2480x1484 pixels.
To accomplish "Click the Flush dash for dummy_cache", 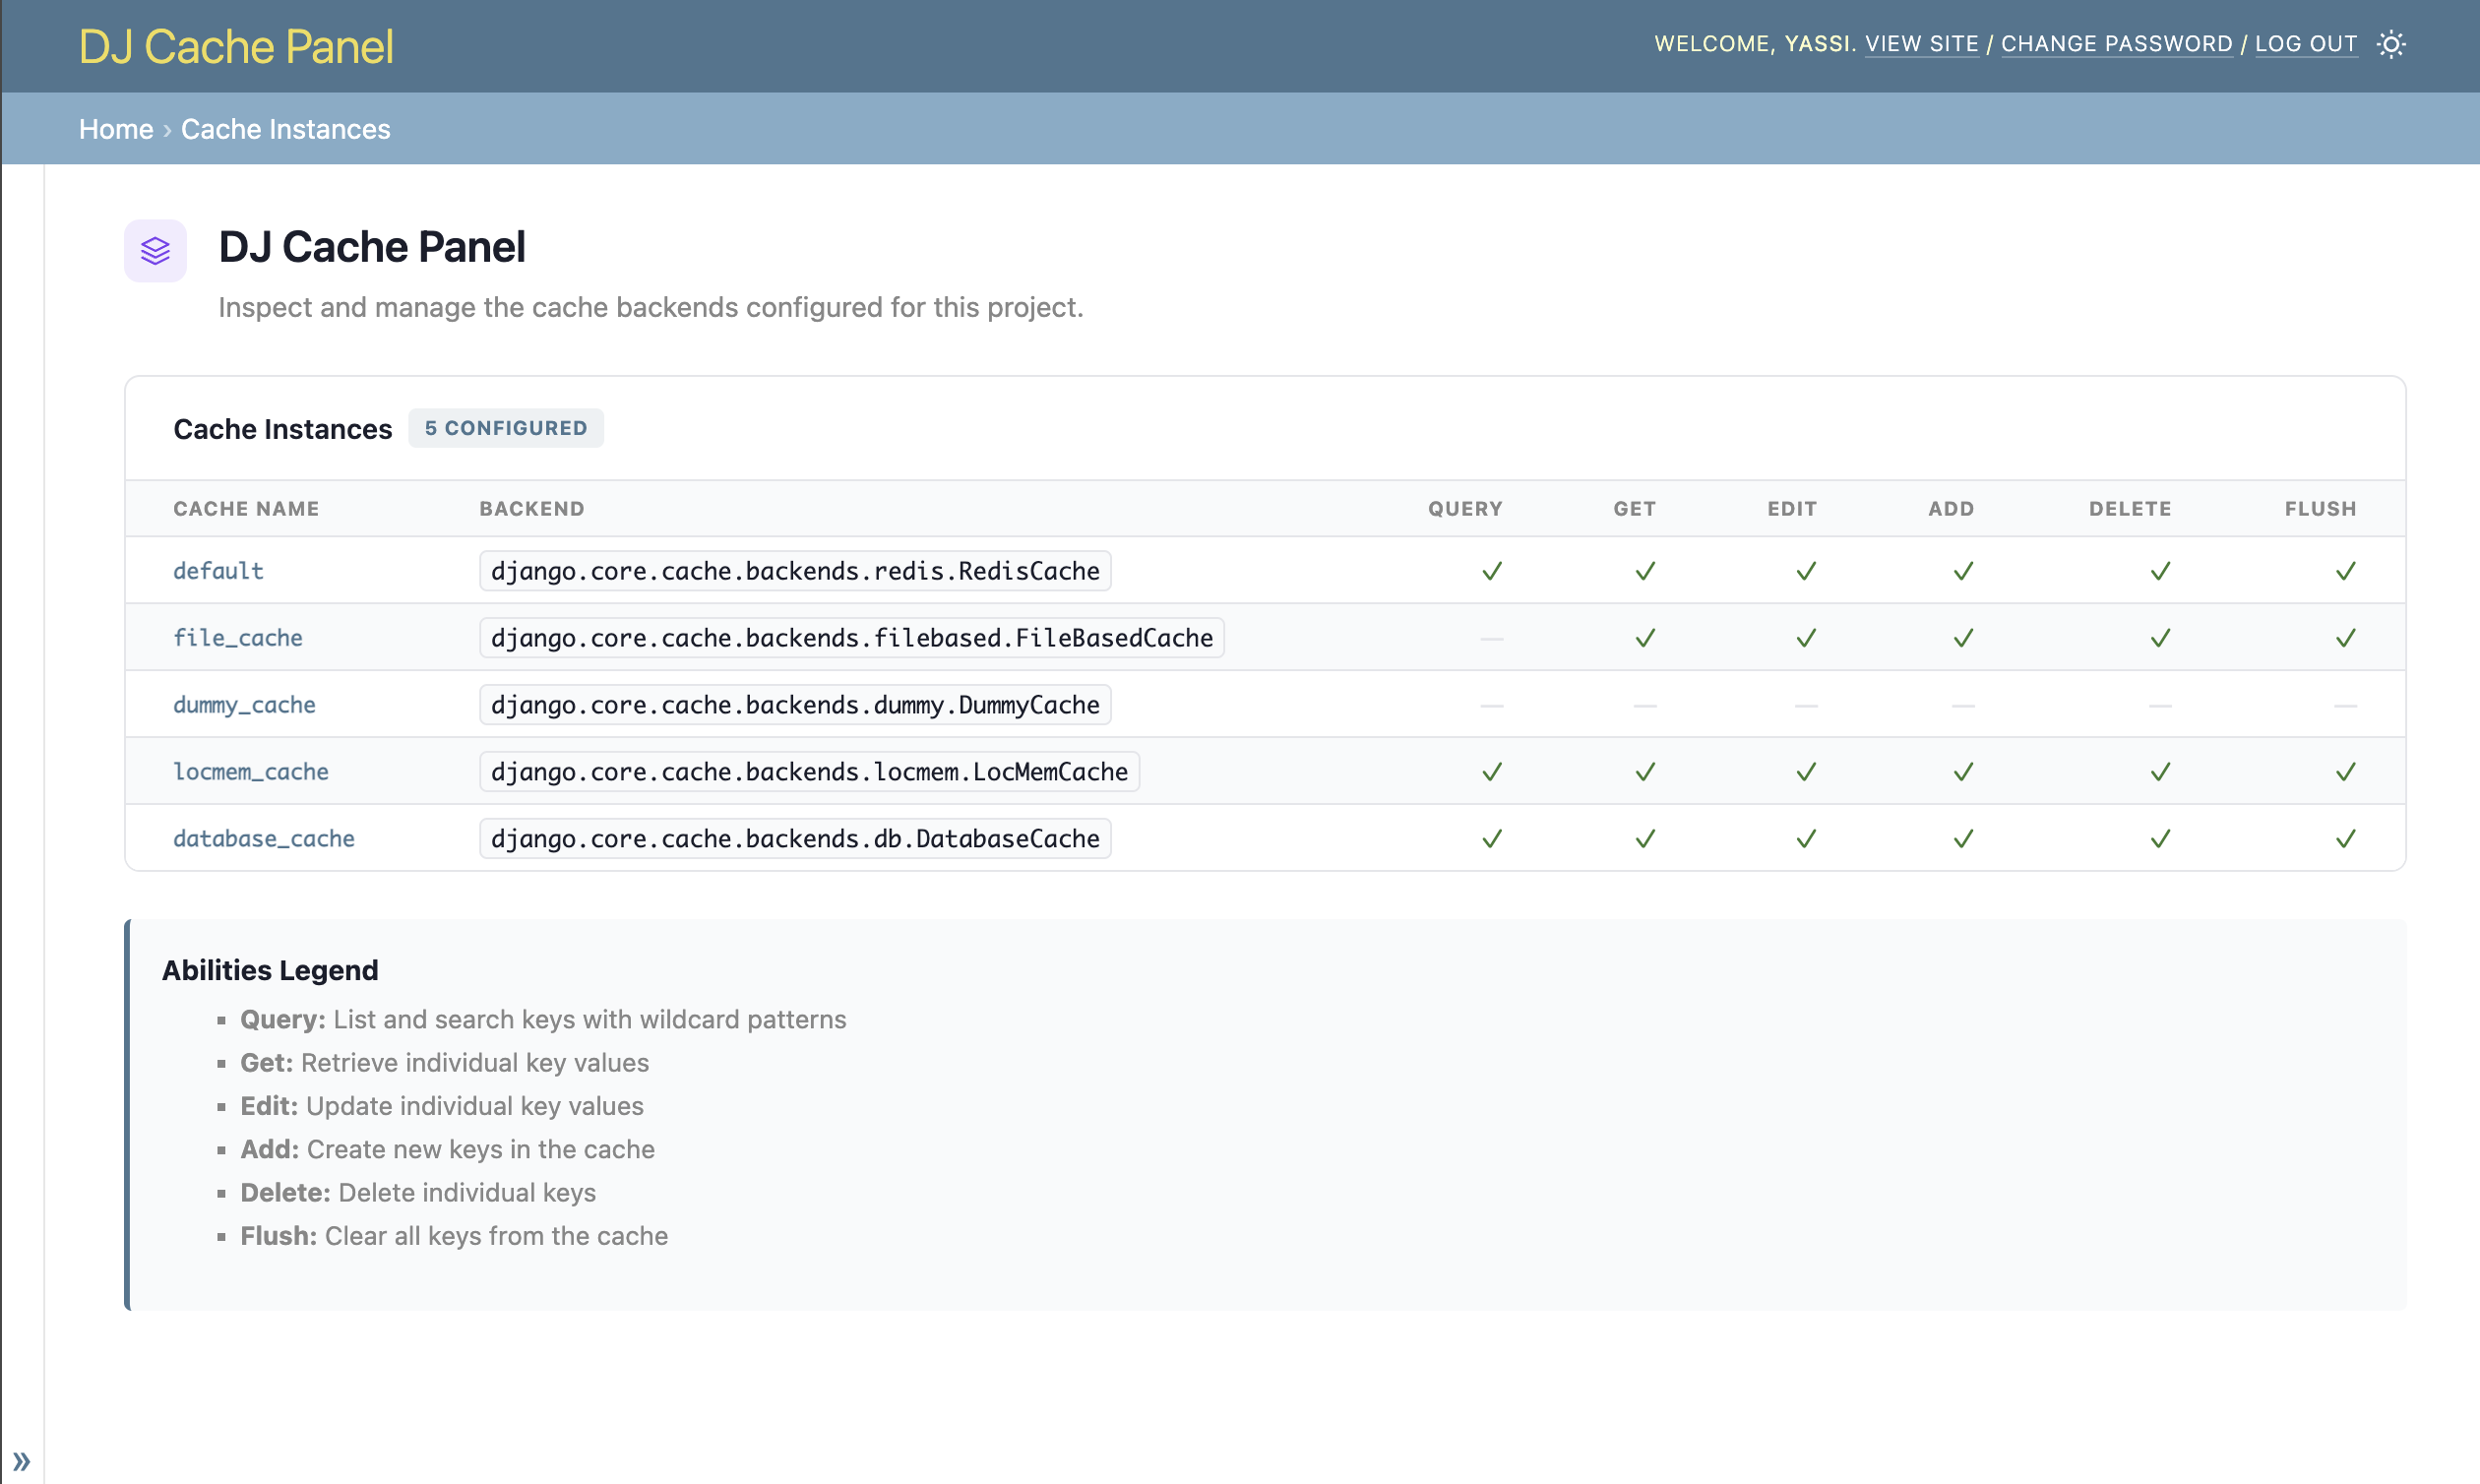I will 2345,706.
